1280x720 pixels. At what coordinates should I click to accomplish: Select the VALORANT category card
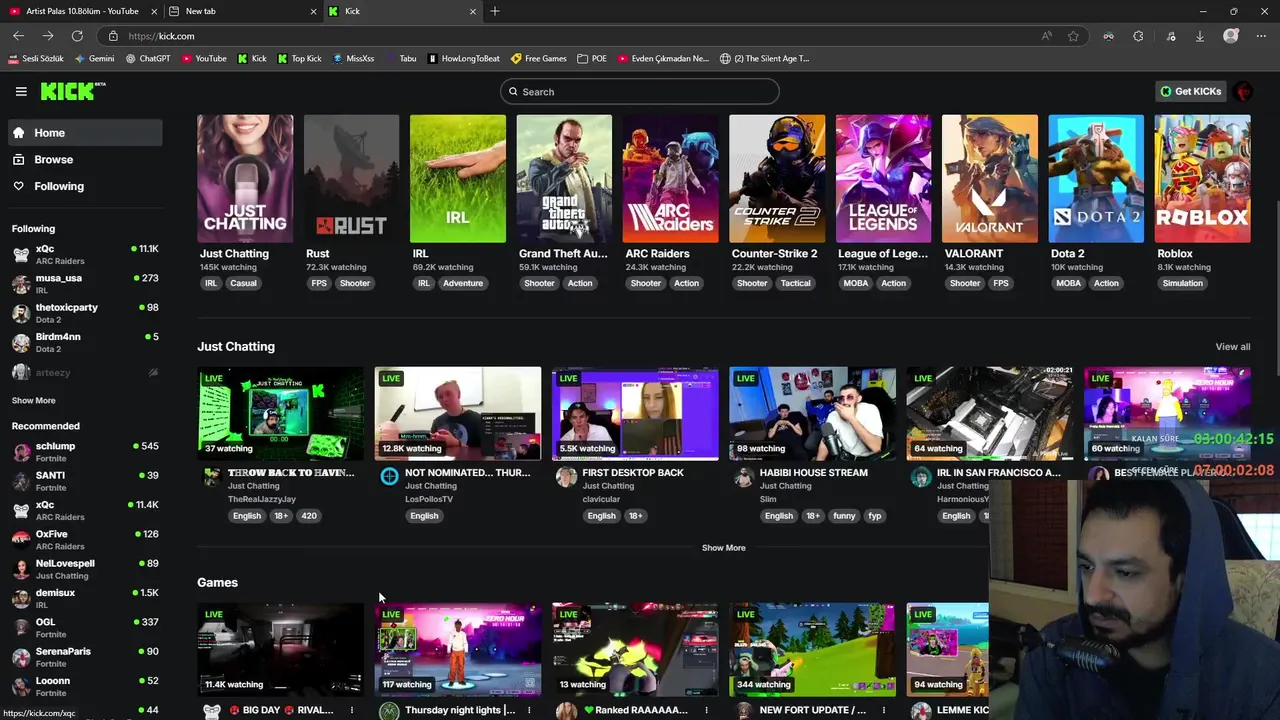(990, 179)
